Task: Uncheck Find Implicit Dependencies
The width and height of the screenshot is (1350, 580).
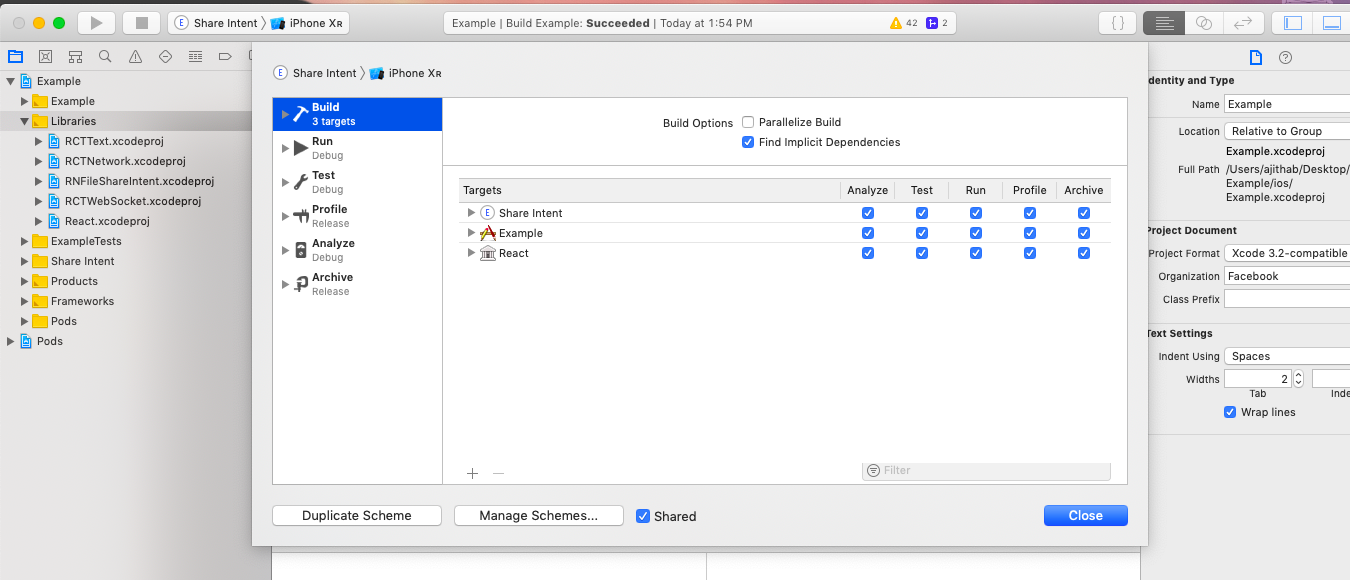Action: click(748, 142)
